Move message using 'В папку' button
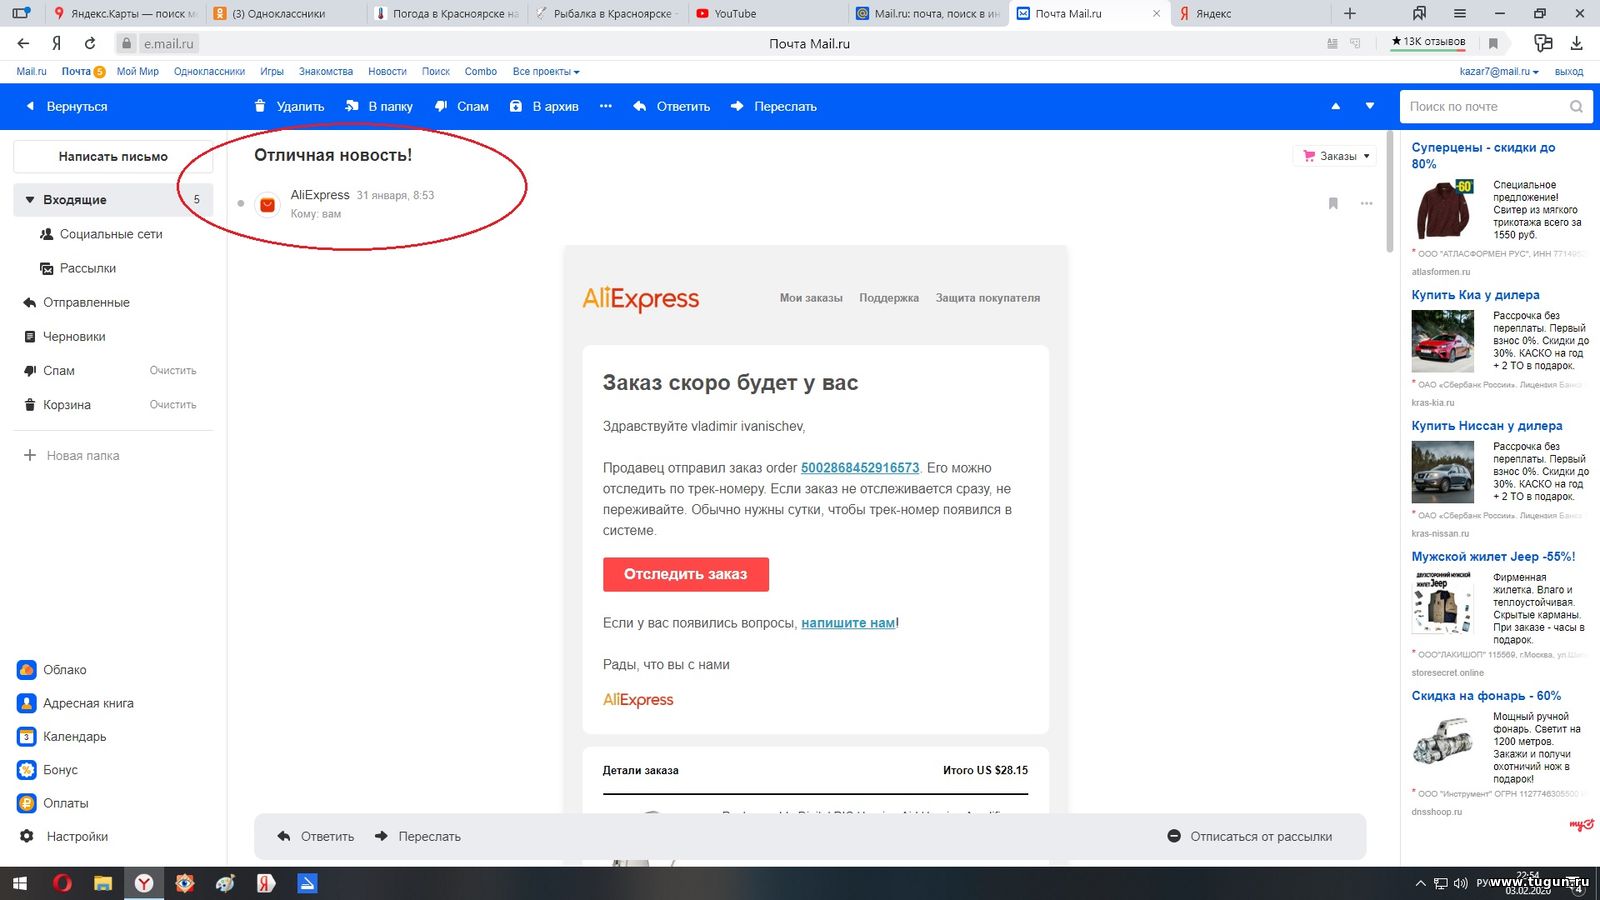Image resolution: width=1600 pixels, height=900 pixels. coord(379,106)
